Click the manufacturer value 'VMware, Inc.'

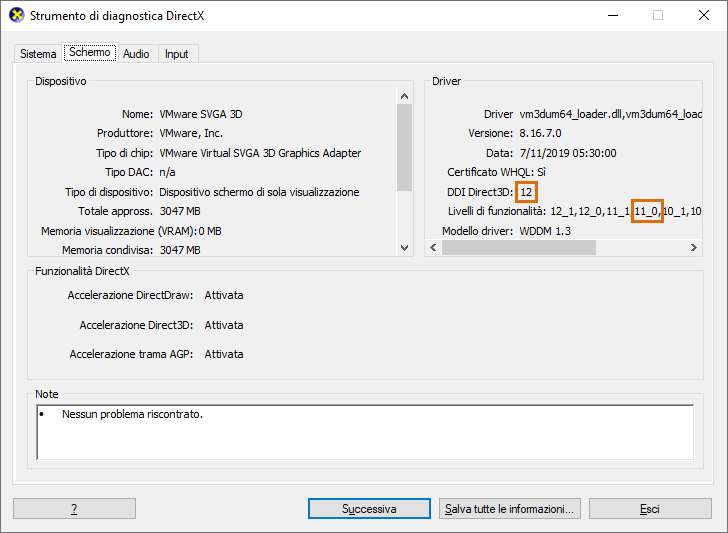(191, 133)
